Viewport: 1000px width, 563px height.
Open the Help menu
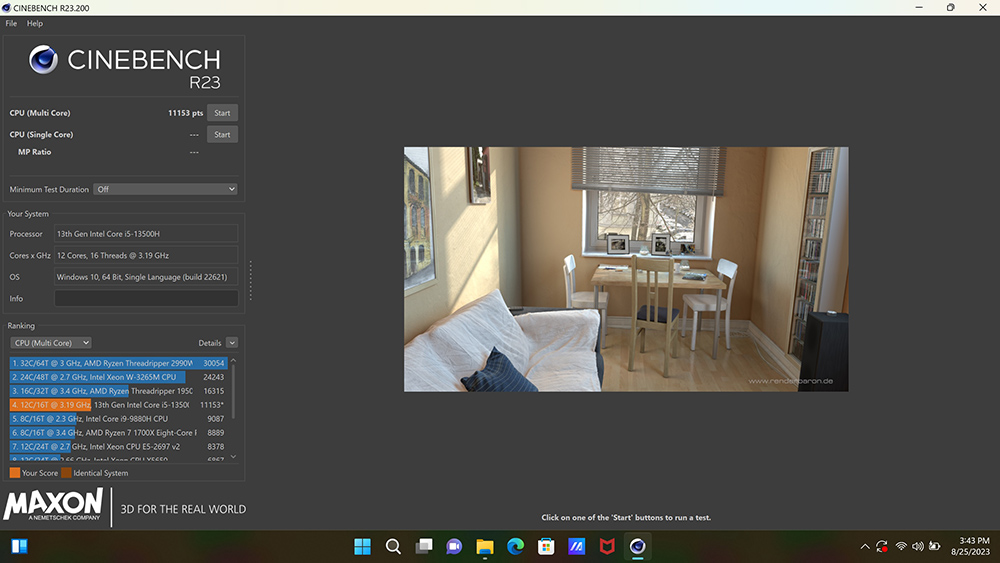click(x=35, y=24)
